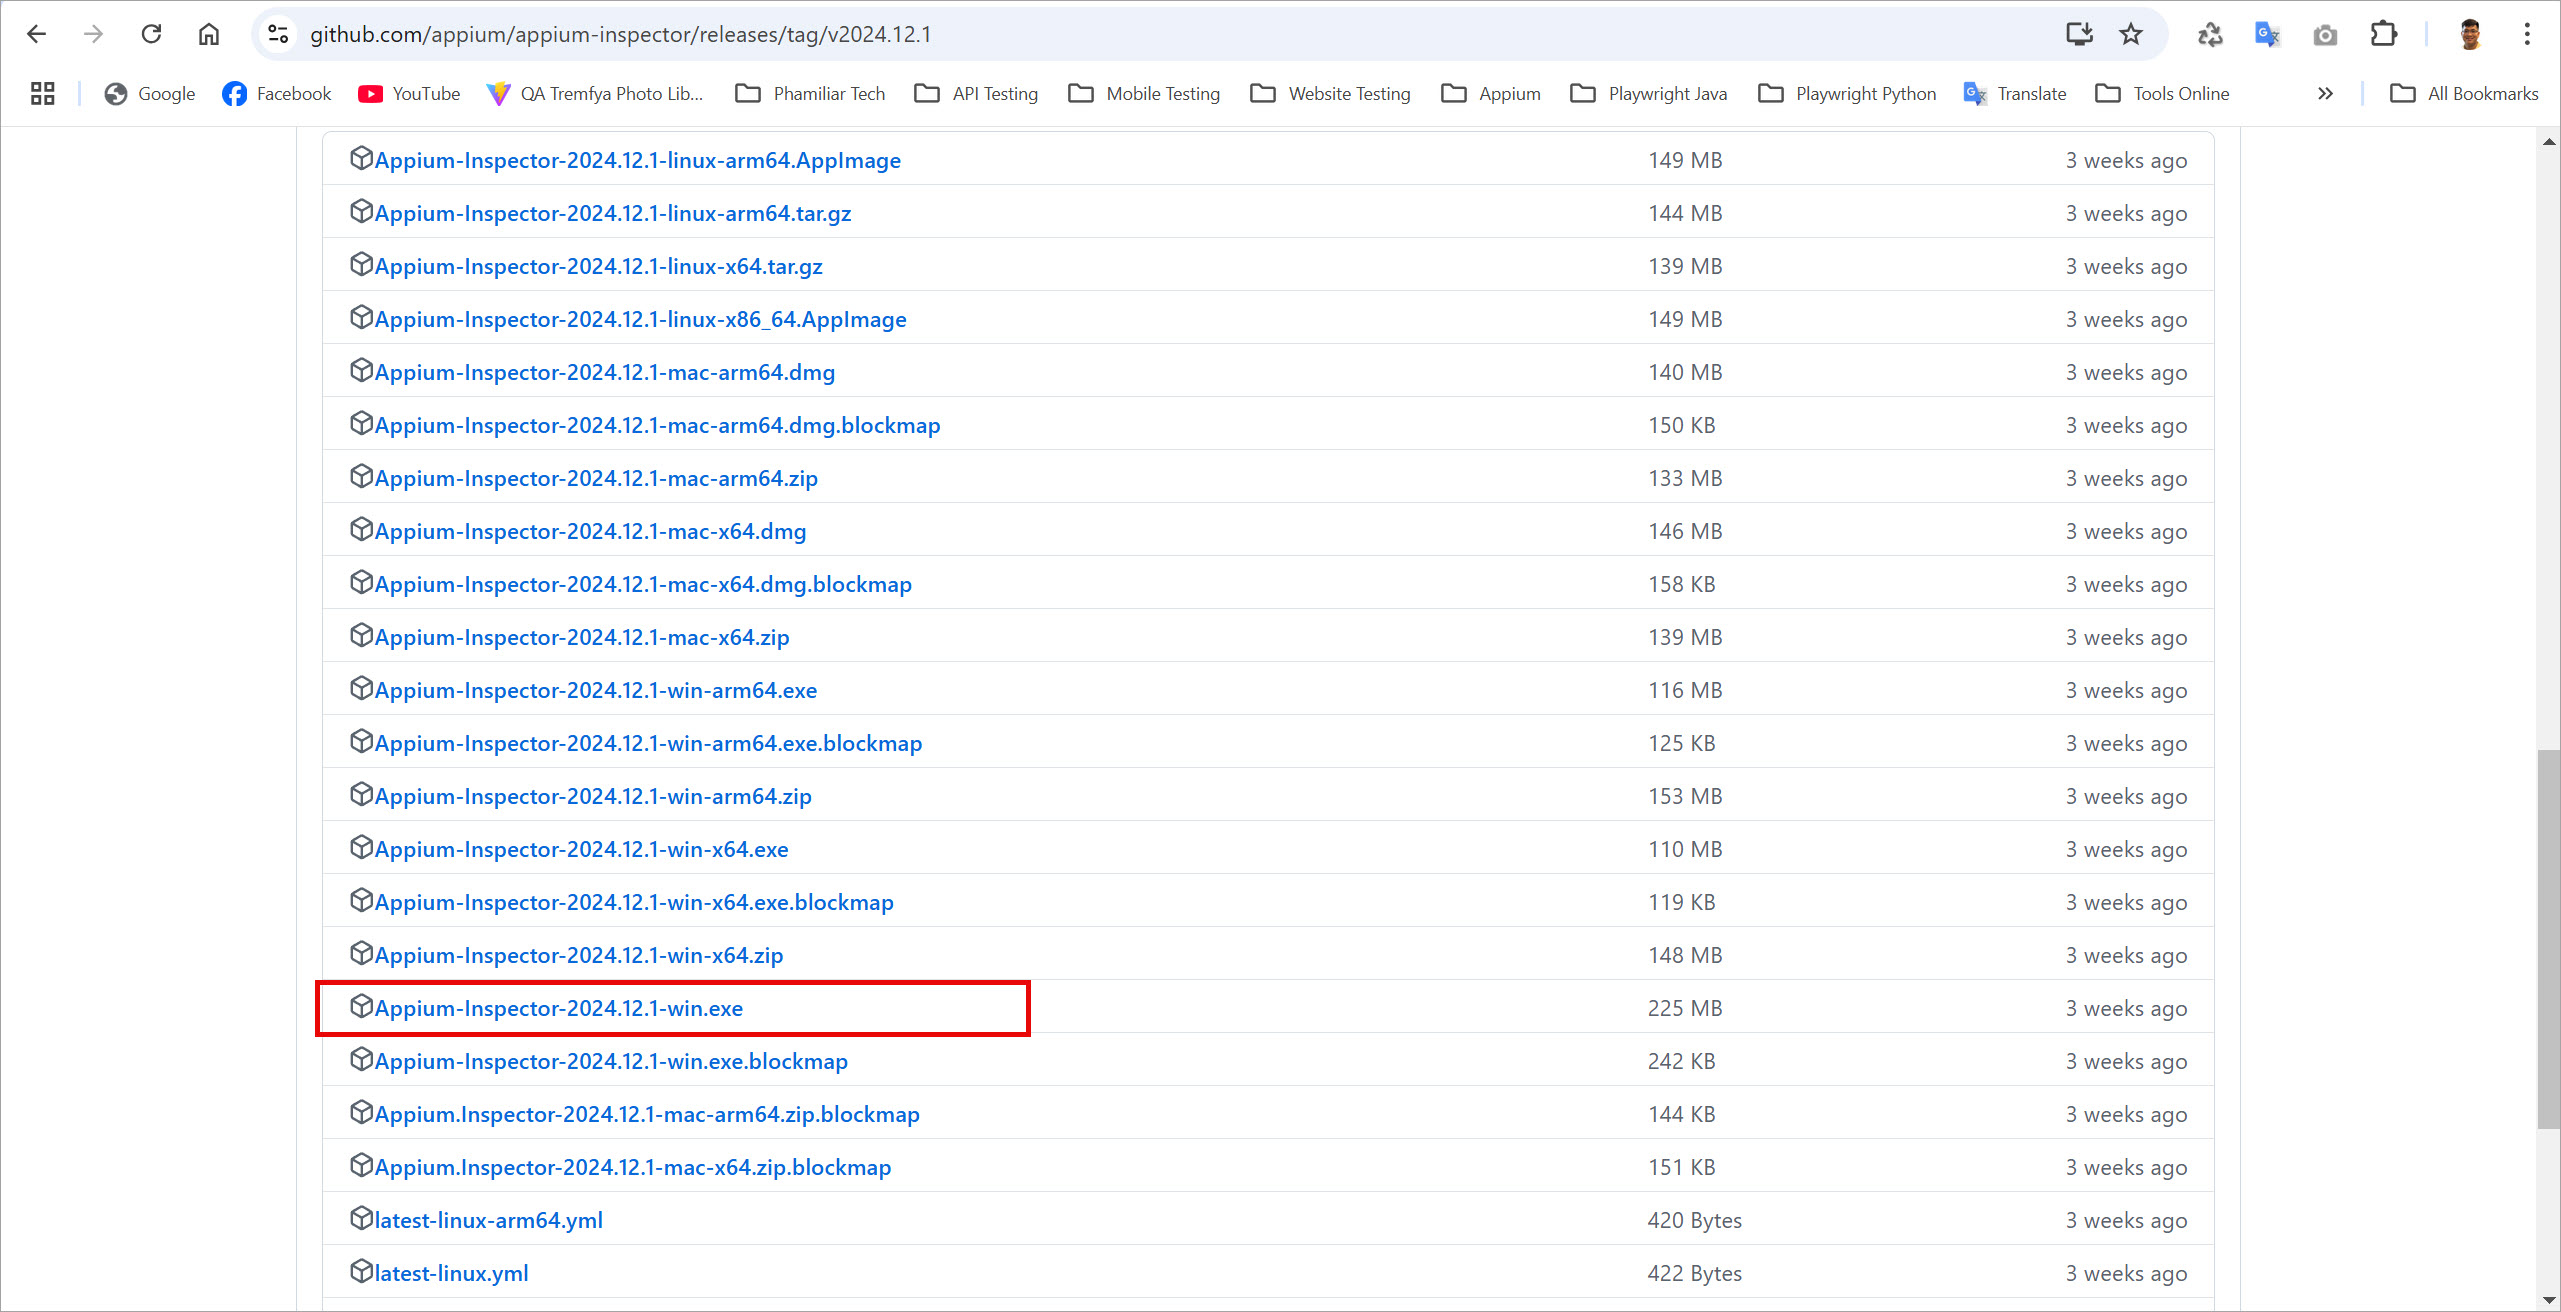The width and height of the screenshot is (2561, 1312).
Task: Open the All Bookmarks folder
Action: click(x=2464, y=93)
